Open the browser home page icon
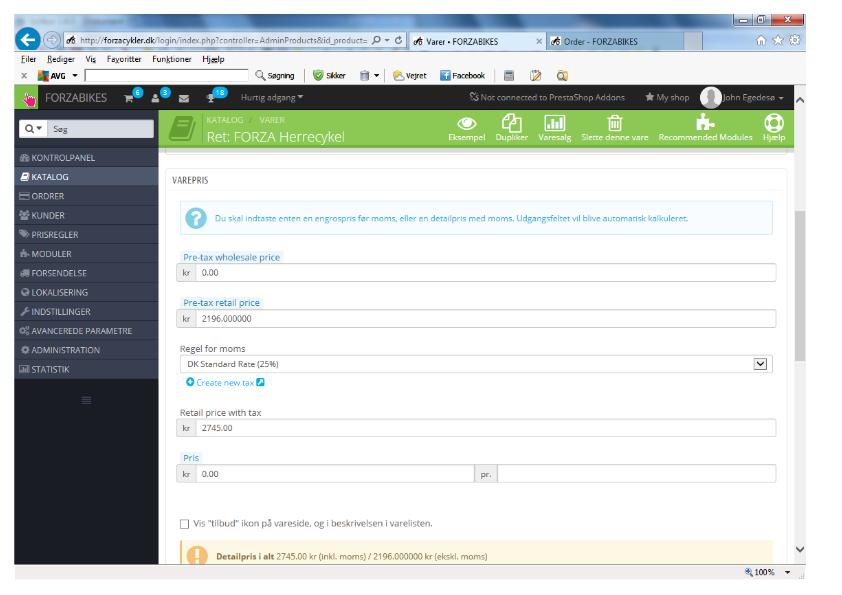This screenshot has width=842, height=595. tap(760, 40)
